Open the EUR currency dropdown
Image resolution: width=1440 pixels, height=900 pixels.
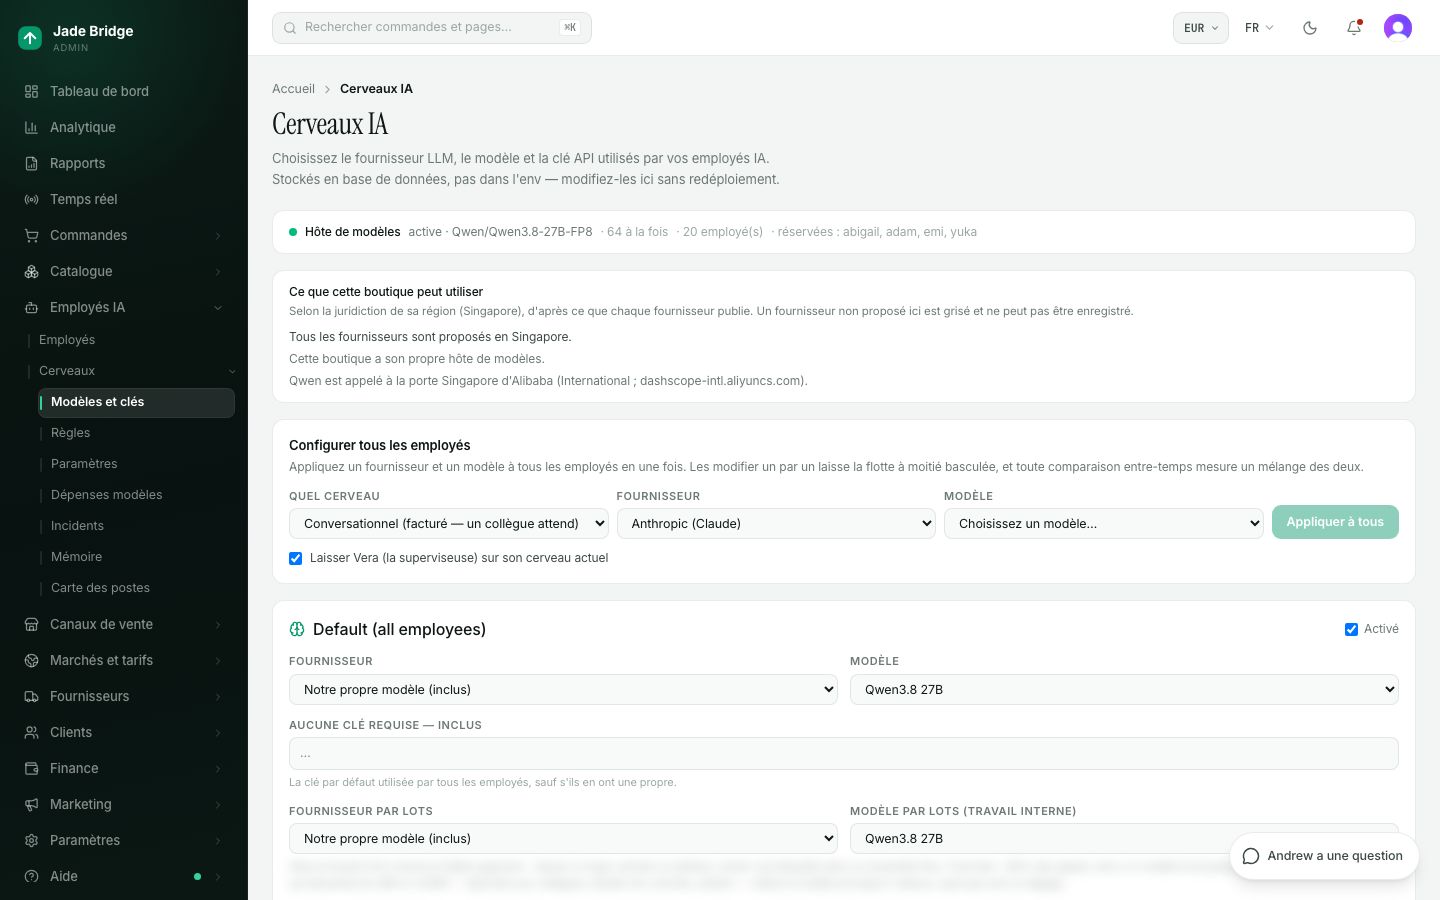[1200, 28]
